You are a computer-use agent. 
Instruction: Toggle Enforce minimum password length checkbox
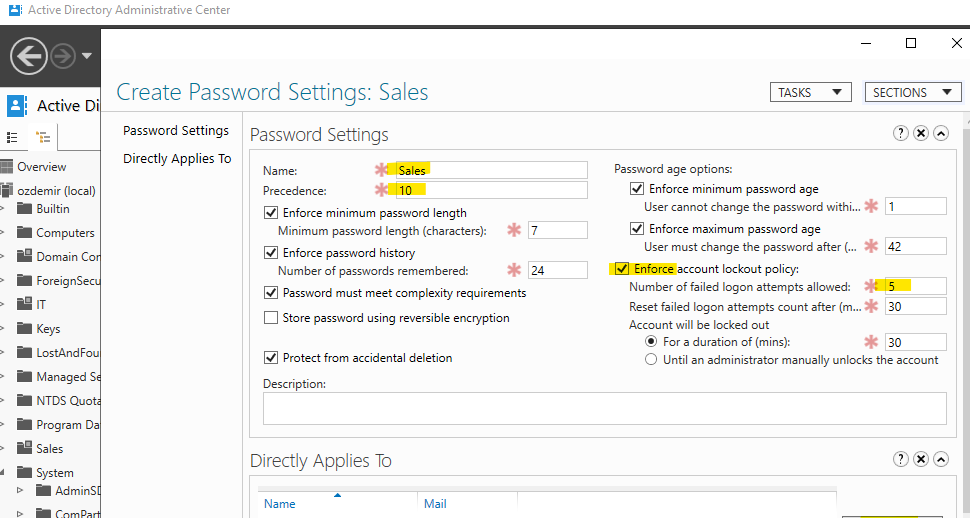[271, 213]
